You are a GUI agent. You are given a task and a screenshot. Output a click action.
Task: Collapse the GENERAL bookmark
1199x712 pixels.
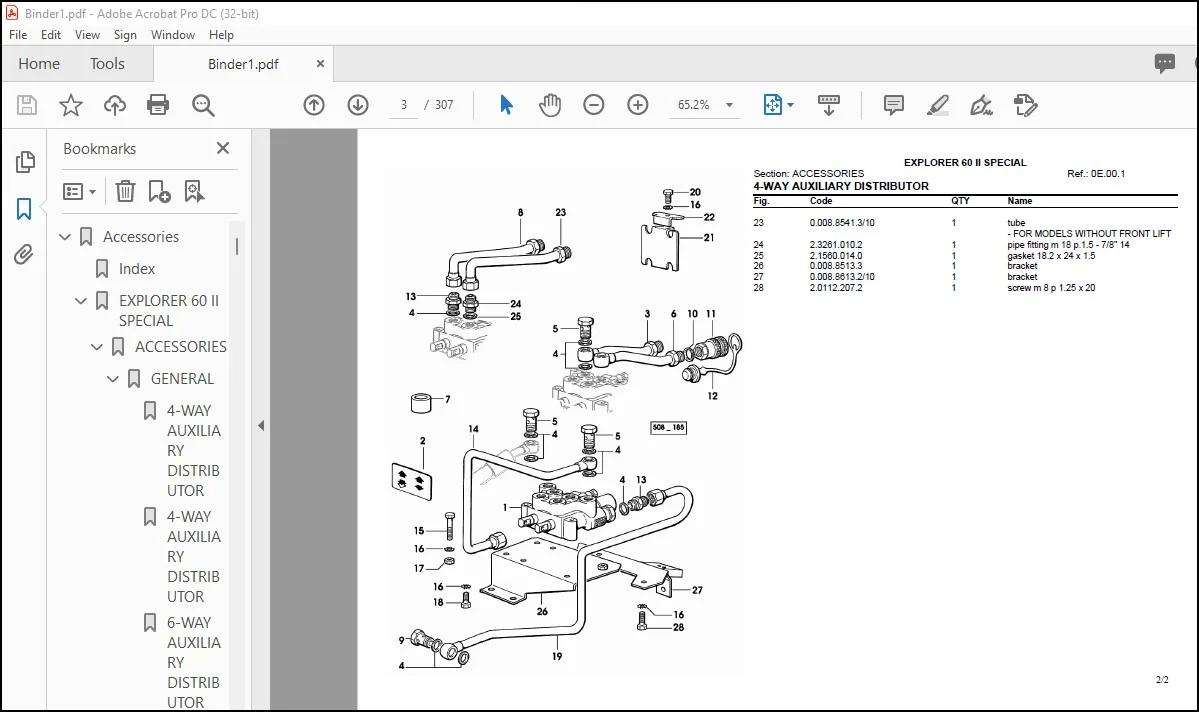click(x=112, y=379)
